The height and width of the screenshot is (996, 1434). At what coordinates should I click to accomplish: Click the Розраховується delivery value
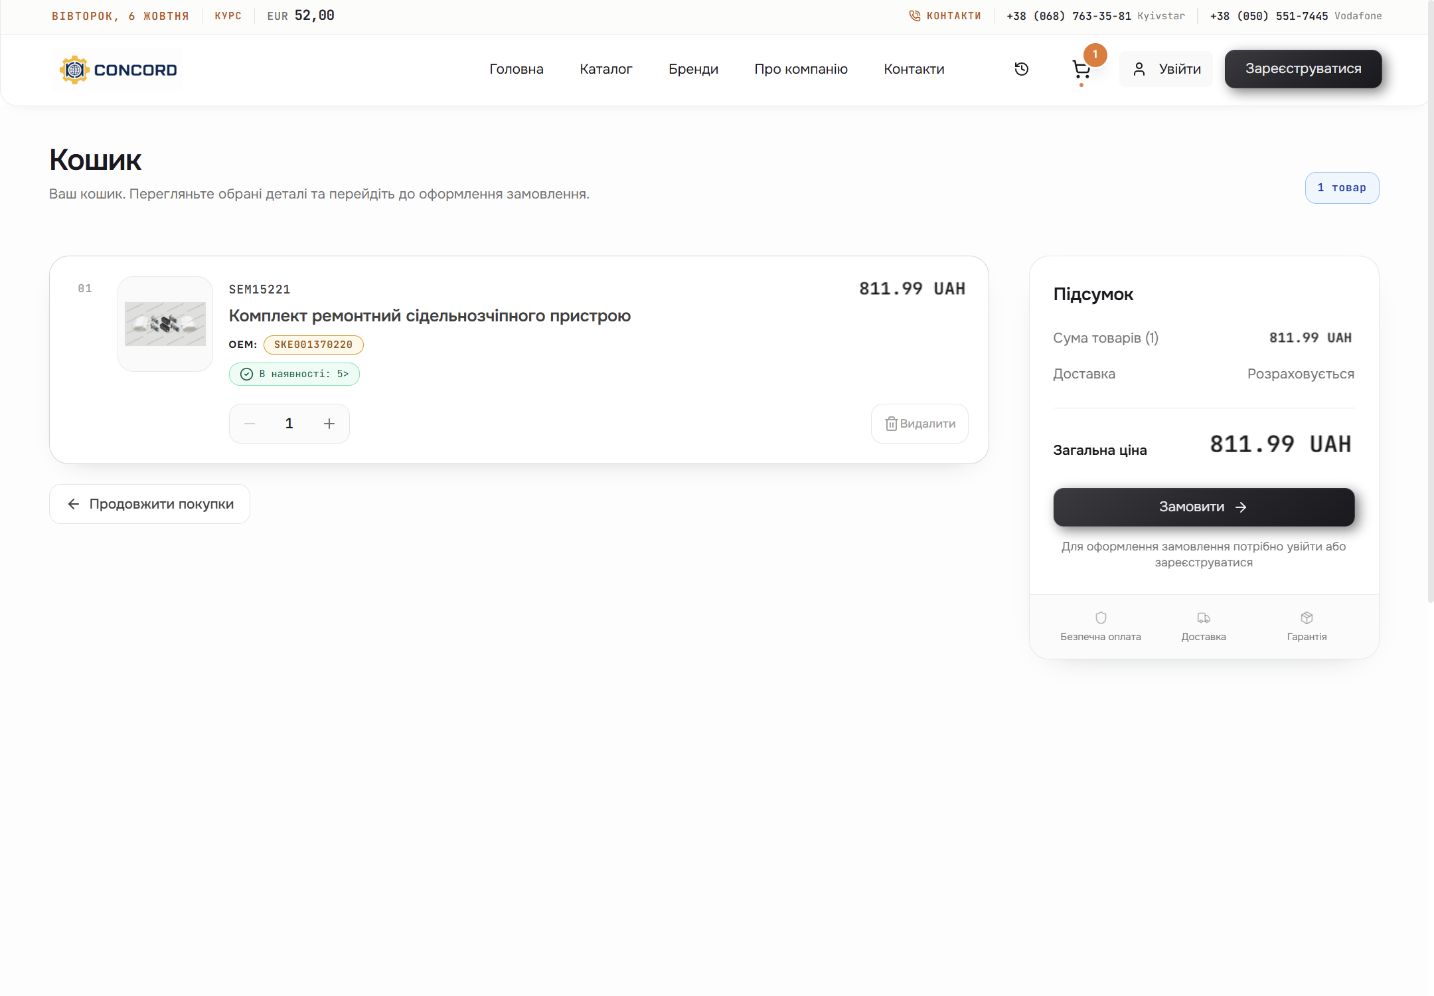(x=1301, y=374)
